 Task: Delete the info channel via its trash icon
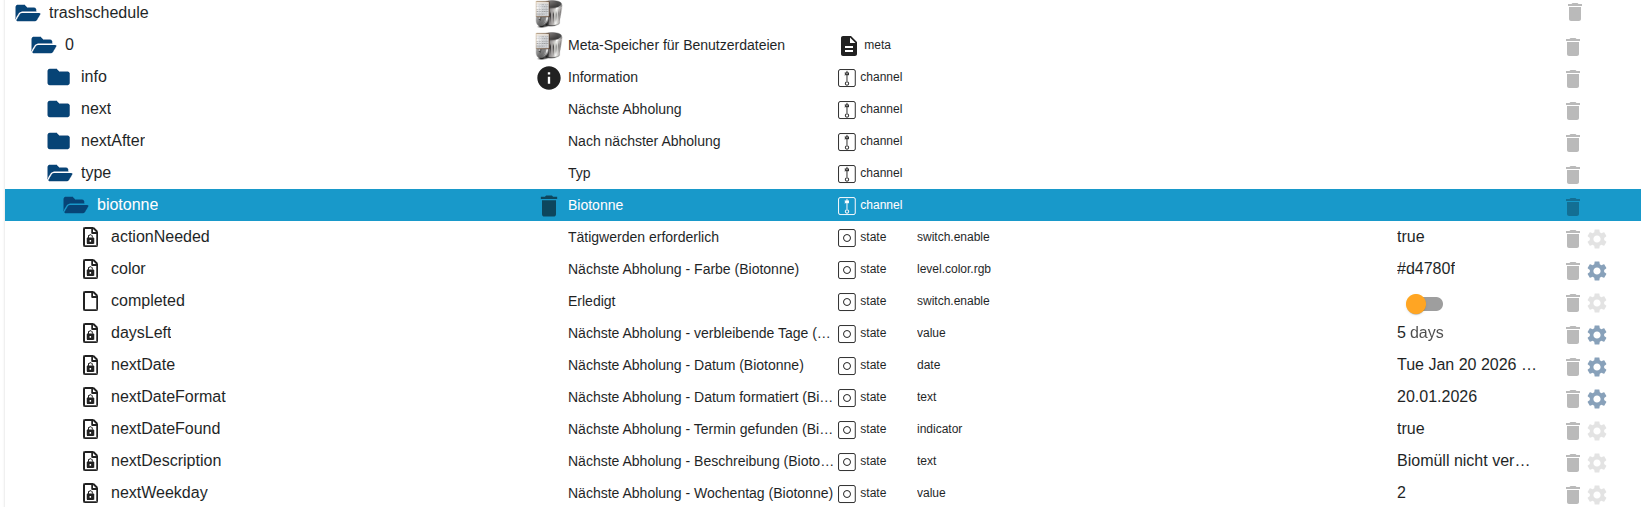point(1572,78)
